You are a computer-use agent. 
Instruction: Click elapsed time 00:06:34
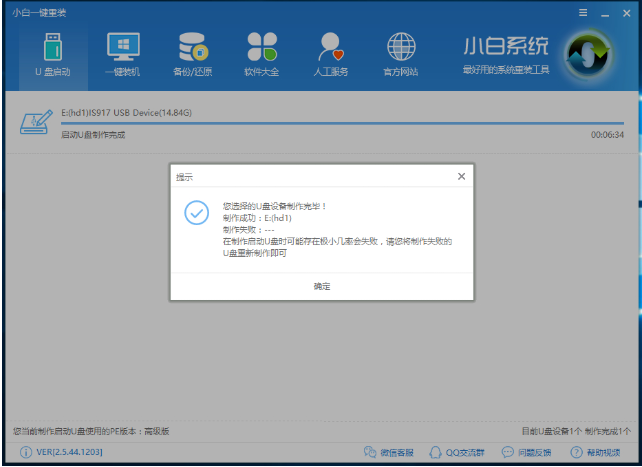pyautogui.click(x=607, y=135)
